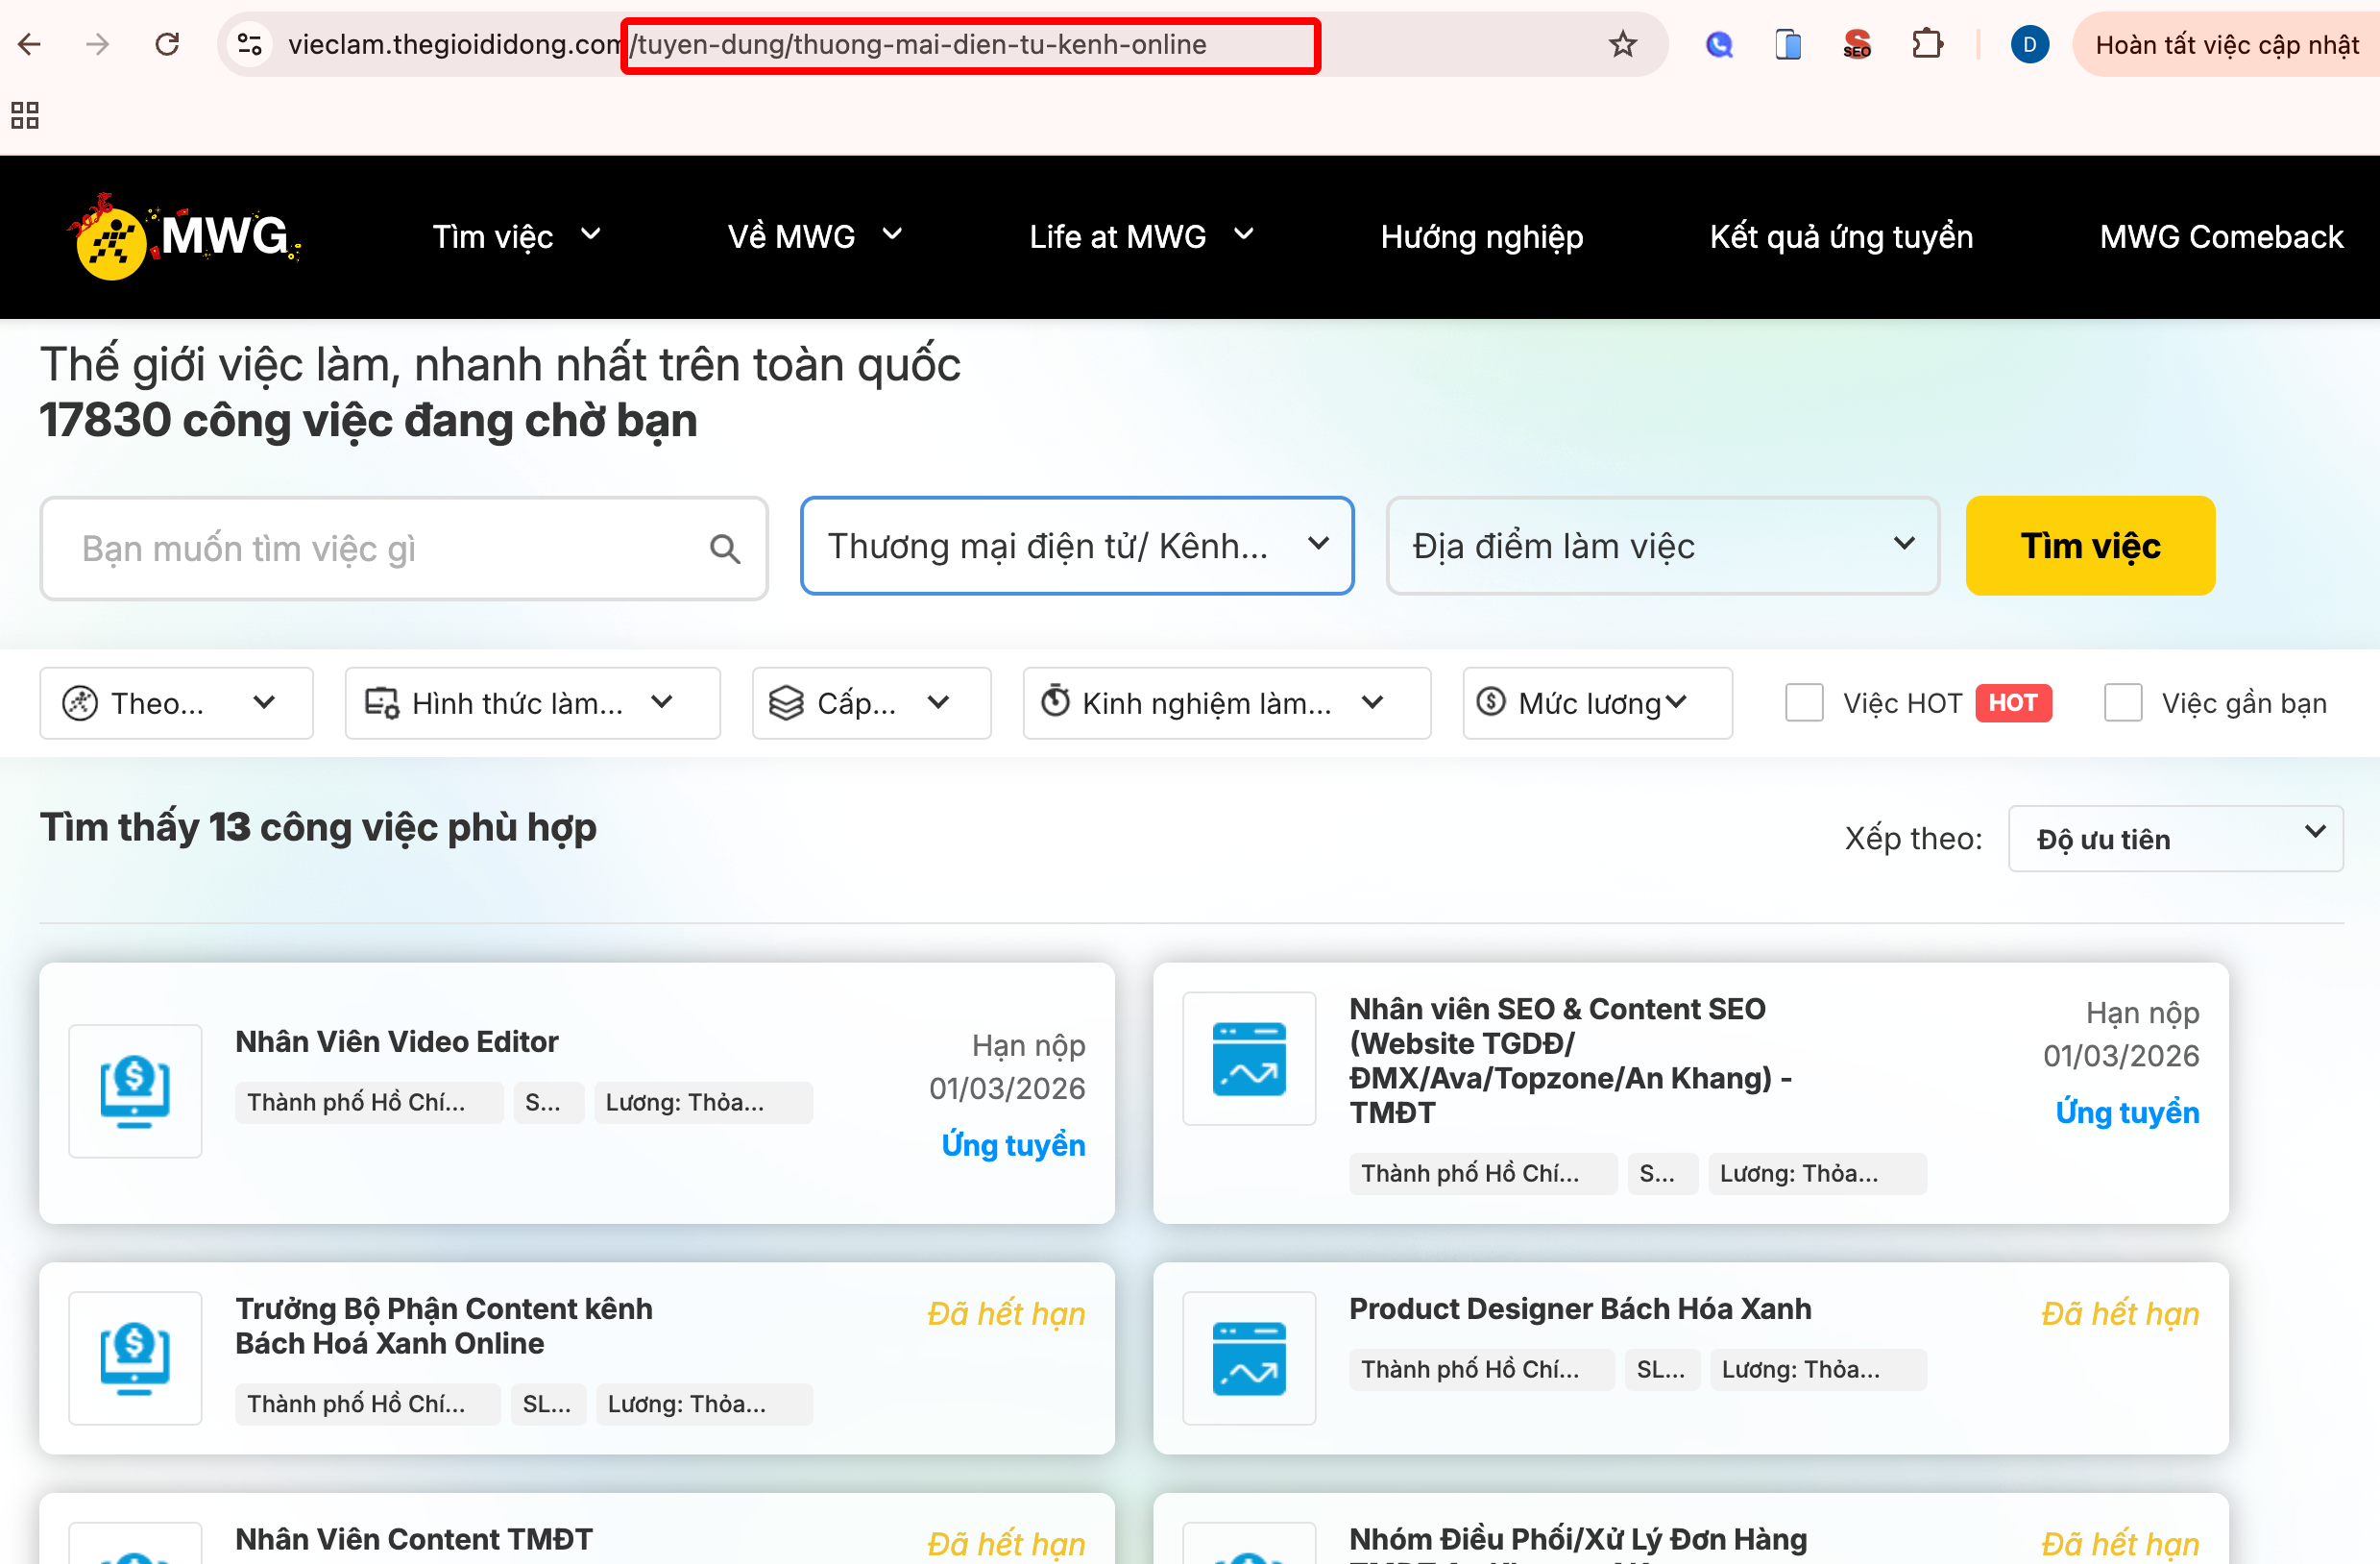Open the apps grid icon in bookmarks bar

pyautogui.click(x=25, y=115)
